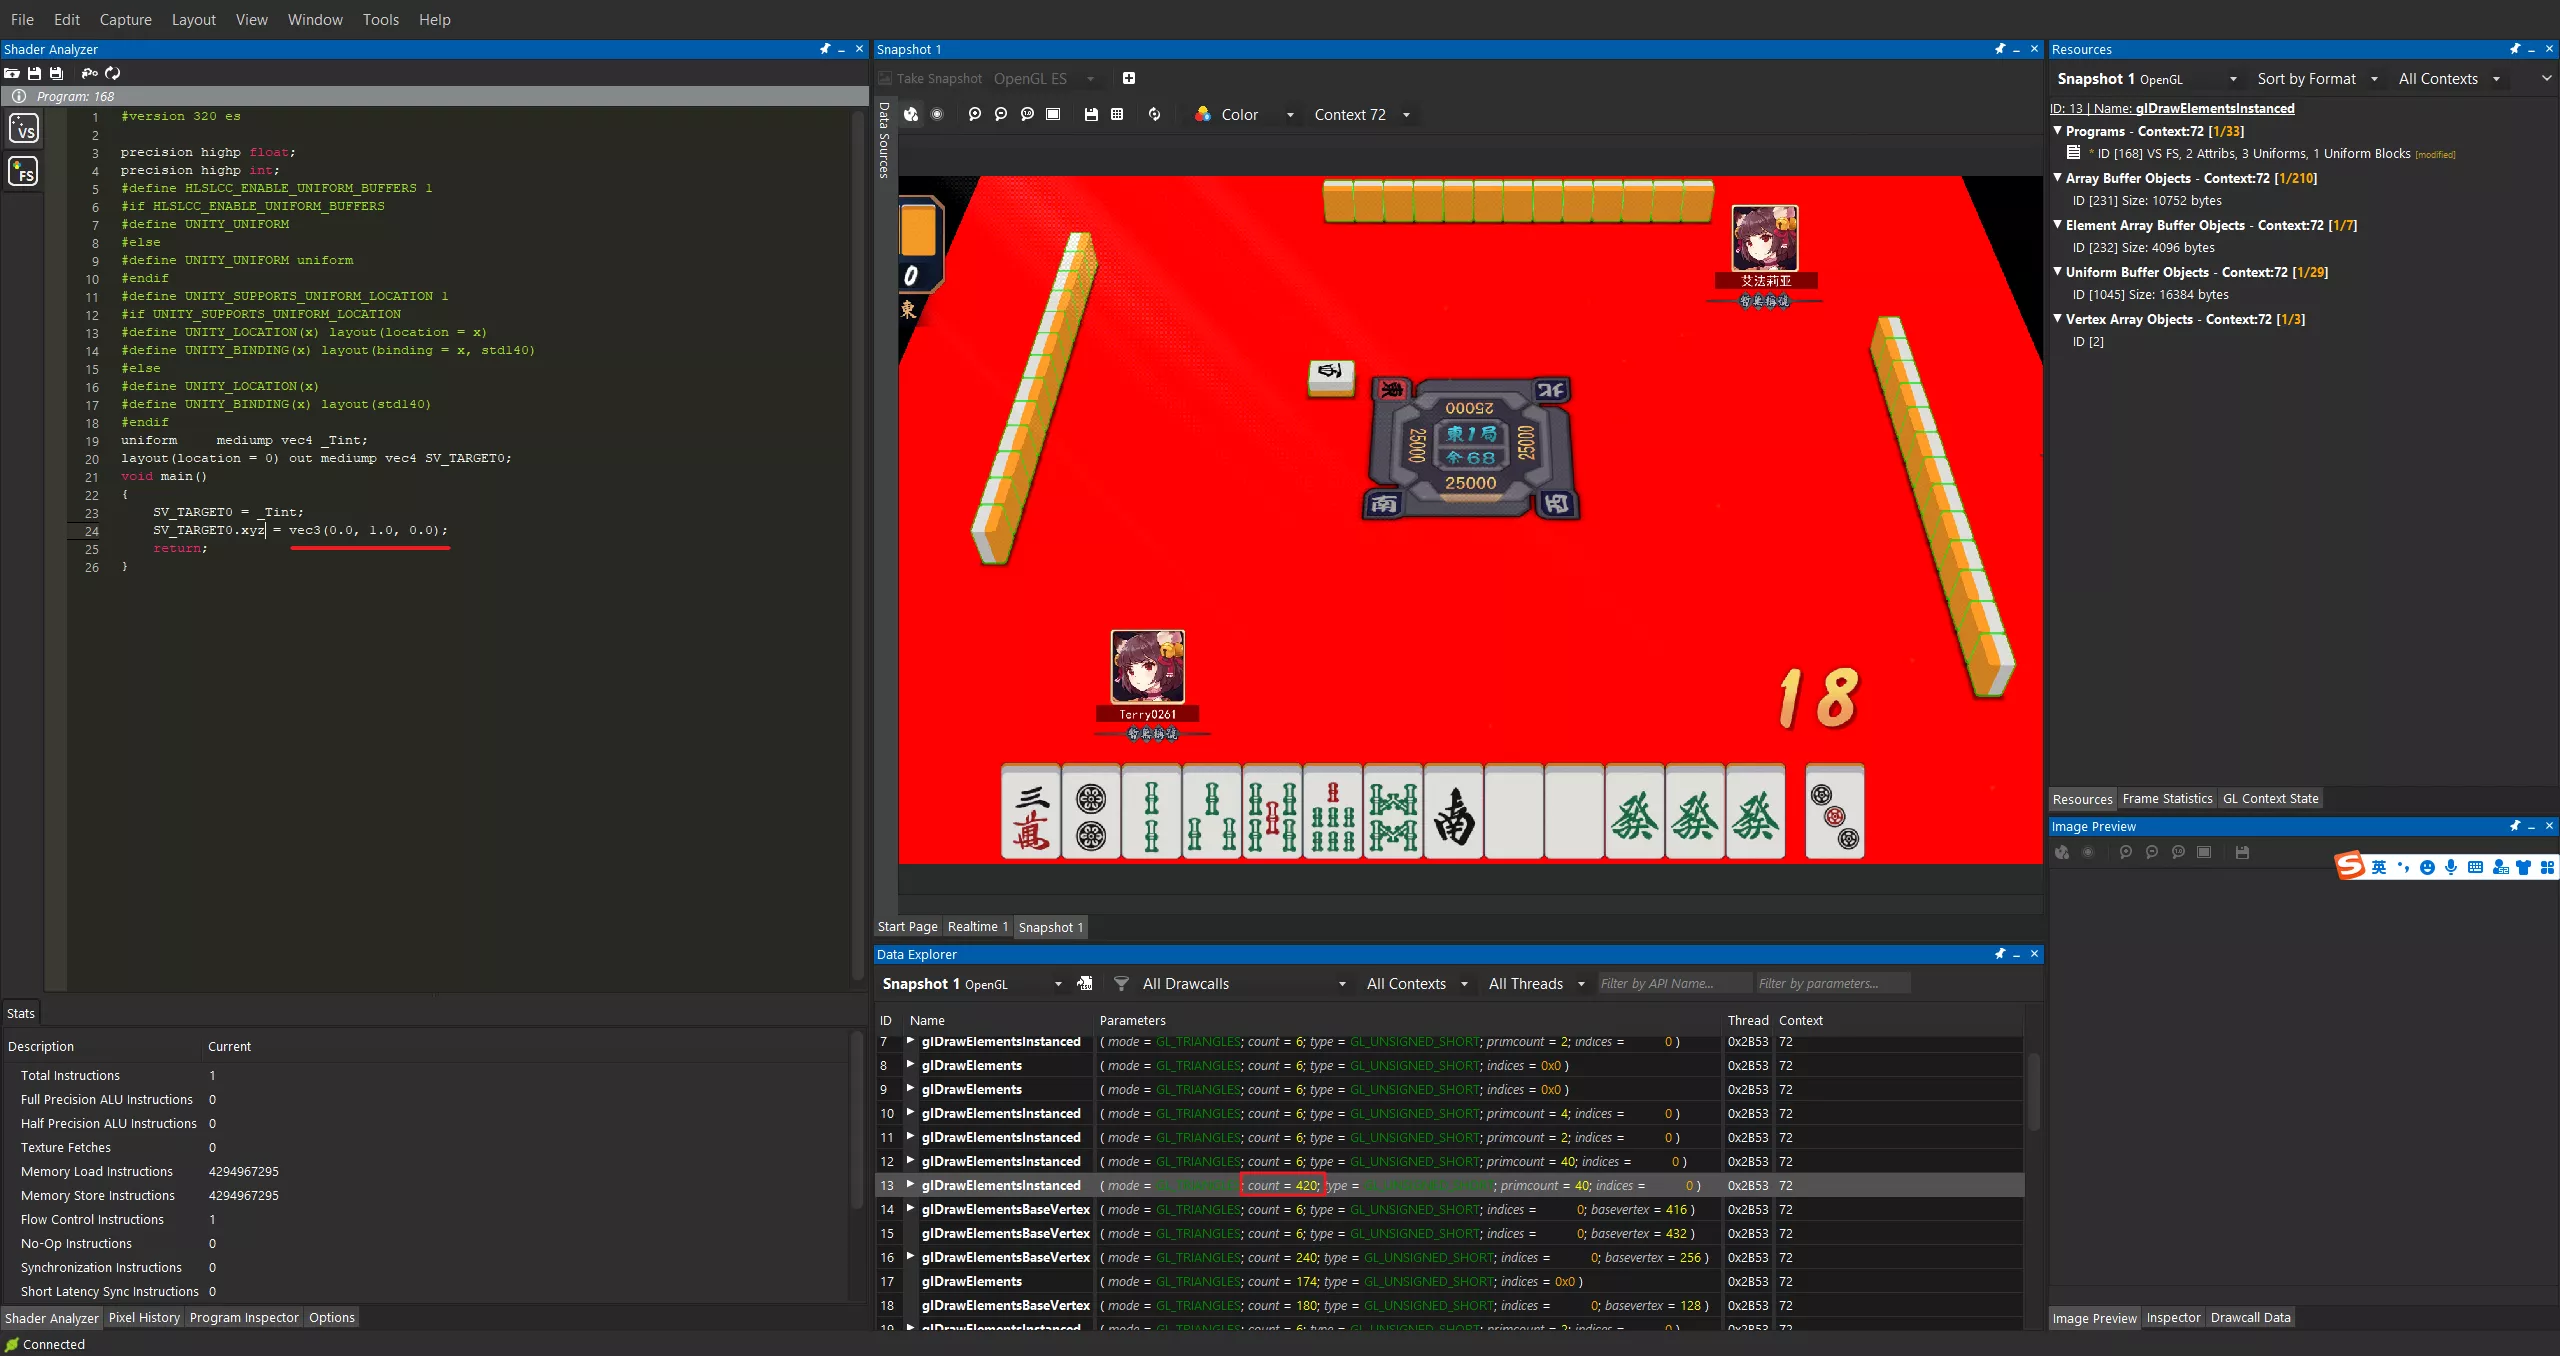Open the Color attachment dropdown

(x=1246, y=115)
